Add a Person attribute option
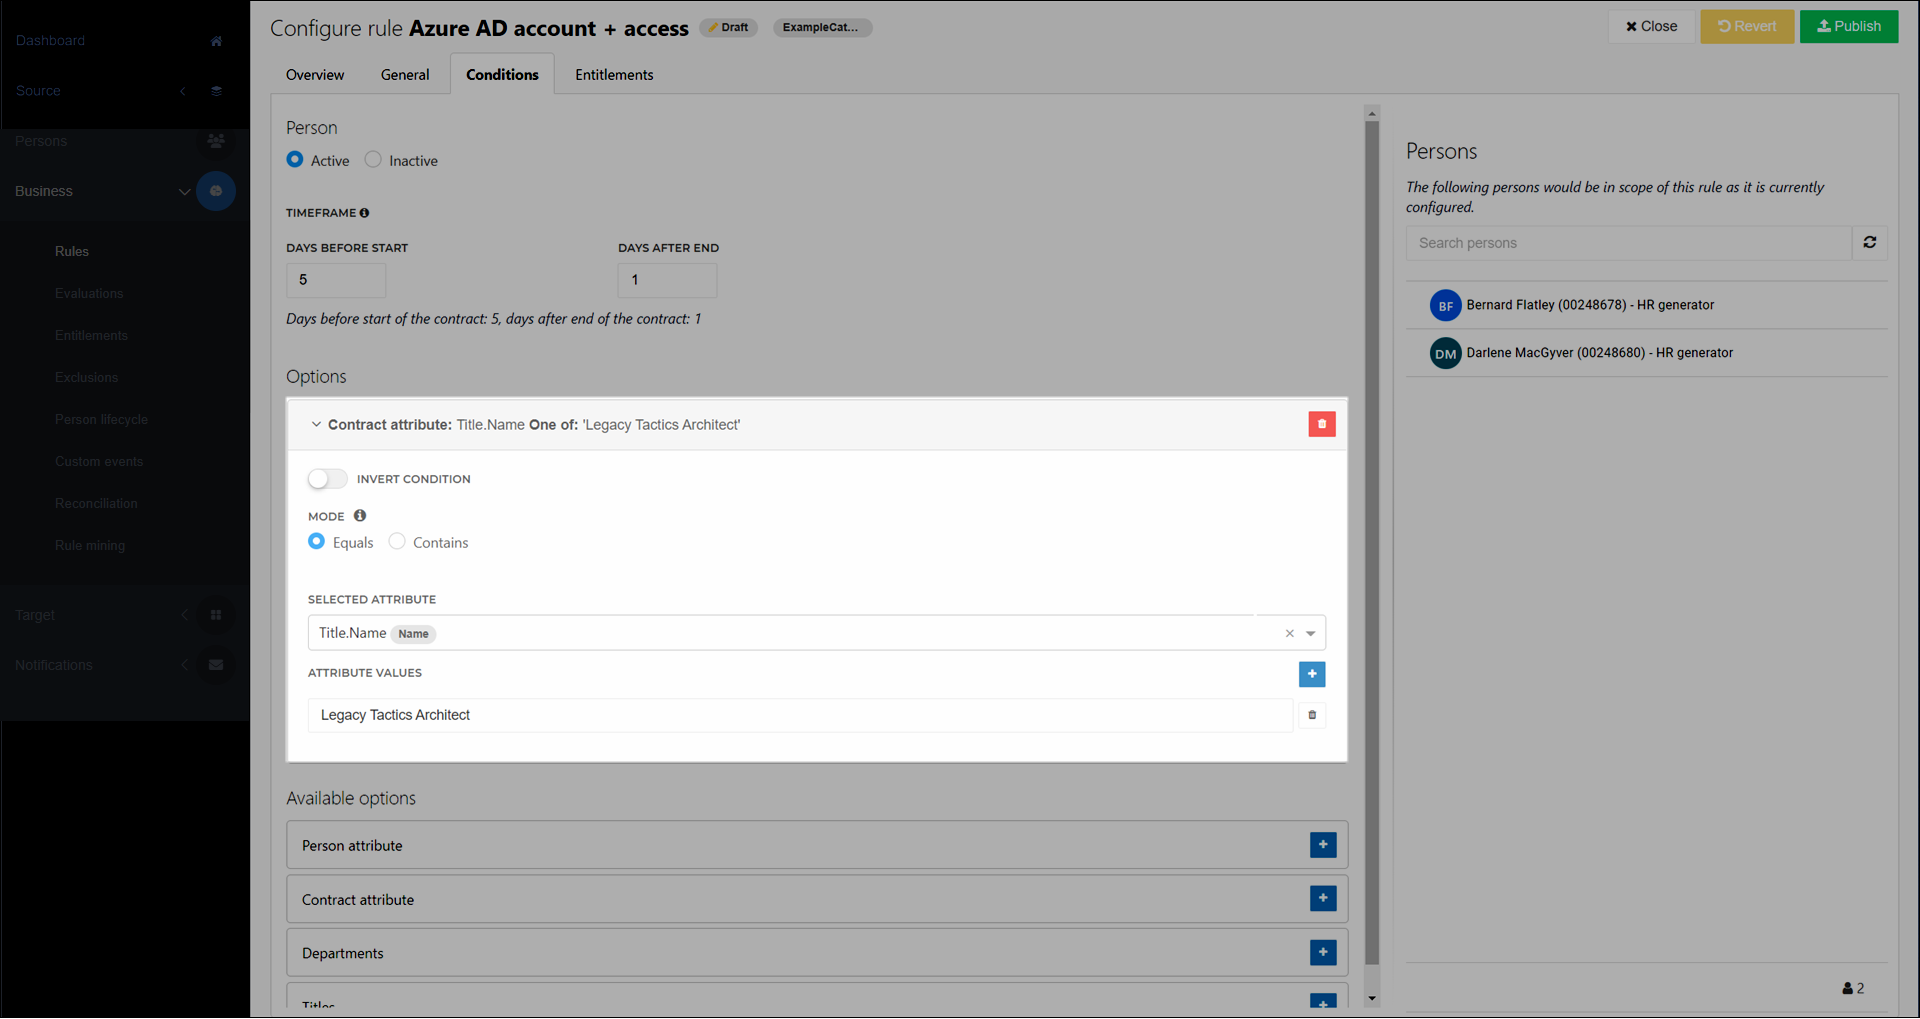This screenshot has width=1920, height=1019. click(x=1322, y=845)
